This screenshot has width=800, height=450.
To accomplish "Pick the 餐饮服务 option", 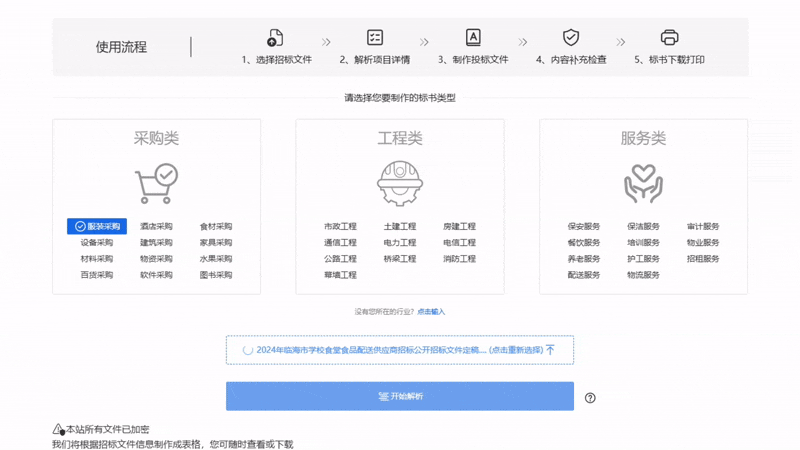I will coord(584,243).
